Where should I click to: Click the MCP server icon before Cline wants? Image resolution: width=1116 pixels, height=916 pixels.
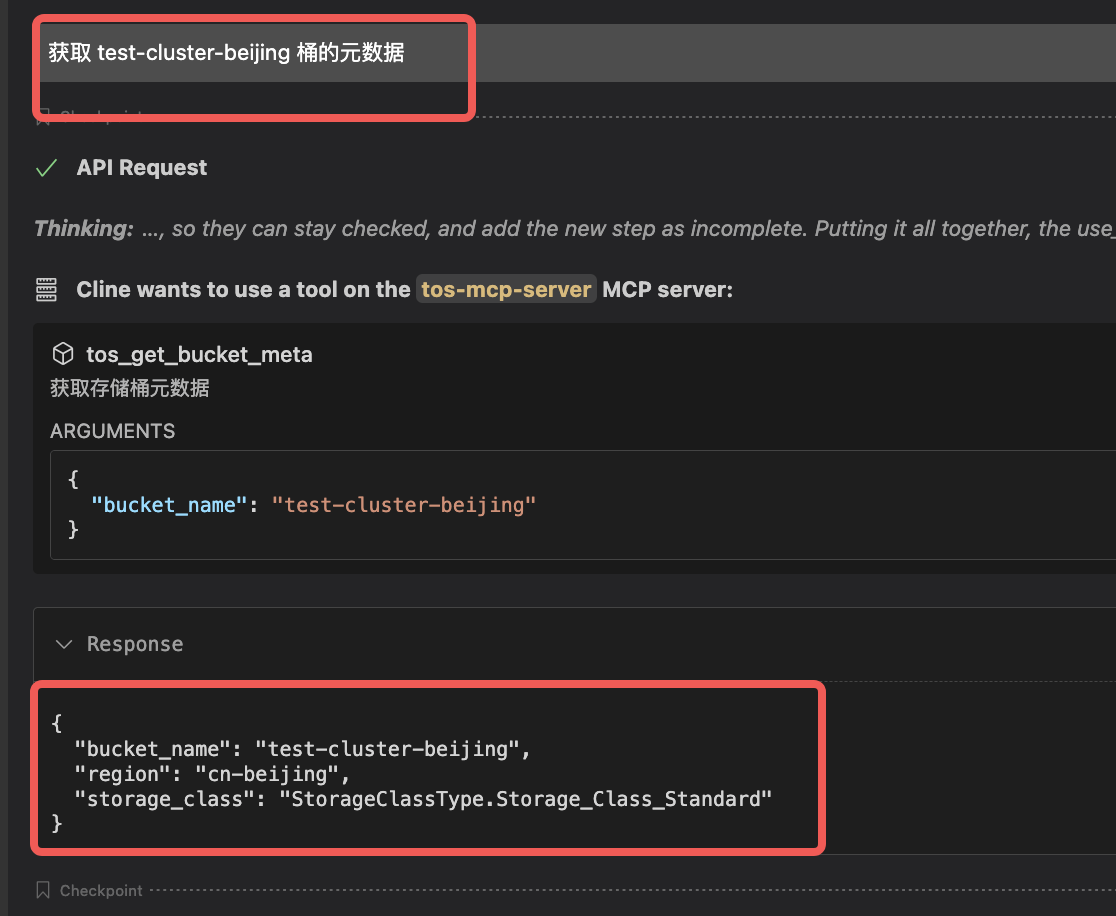(46, 290)
